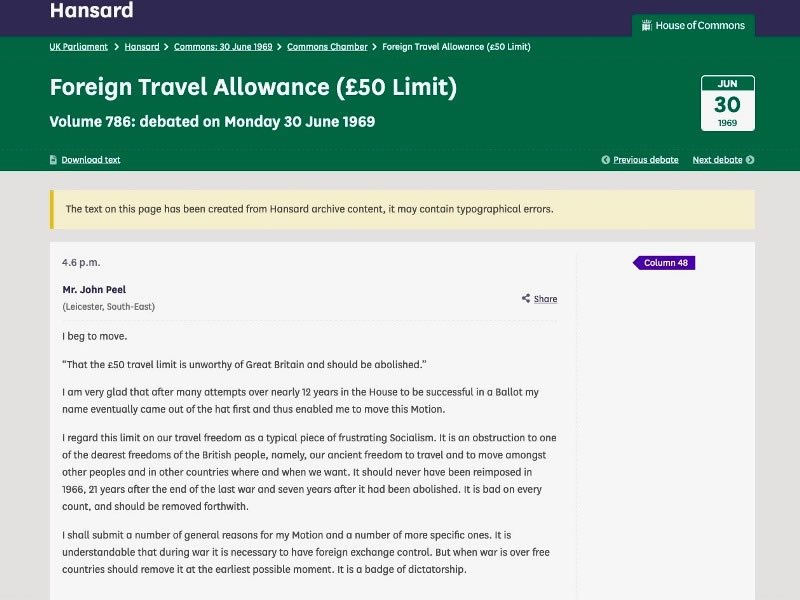Open the Hansard breadcrumb link
The height and width of the screenshot is (600, 800).
tap(142, 47)
